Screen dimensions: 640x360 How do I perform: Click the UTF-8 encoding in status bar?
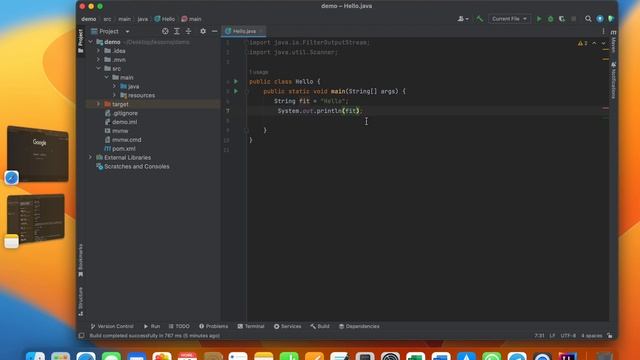click(568, 336)
